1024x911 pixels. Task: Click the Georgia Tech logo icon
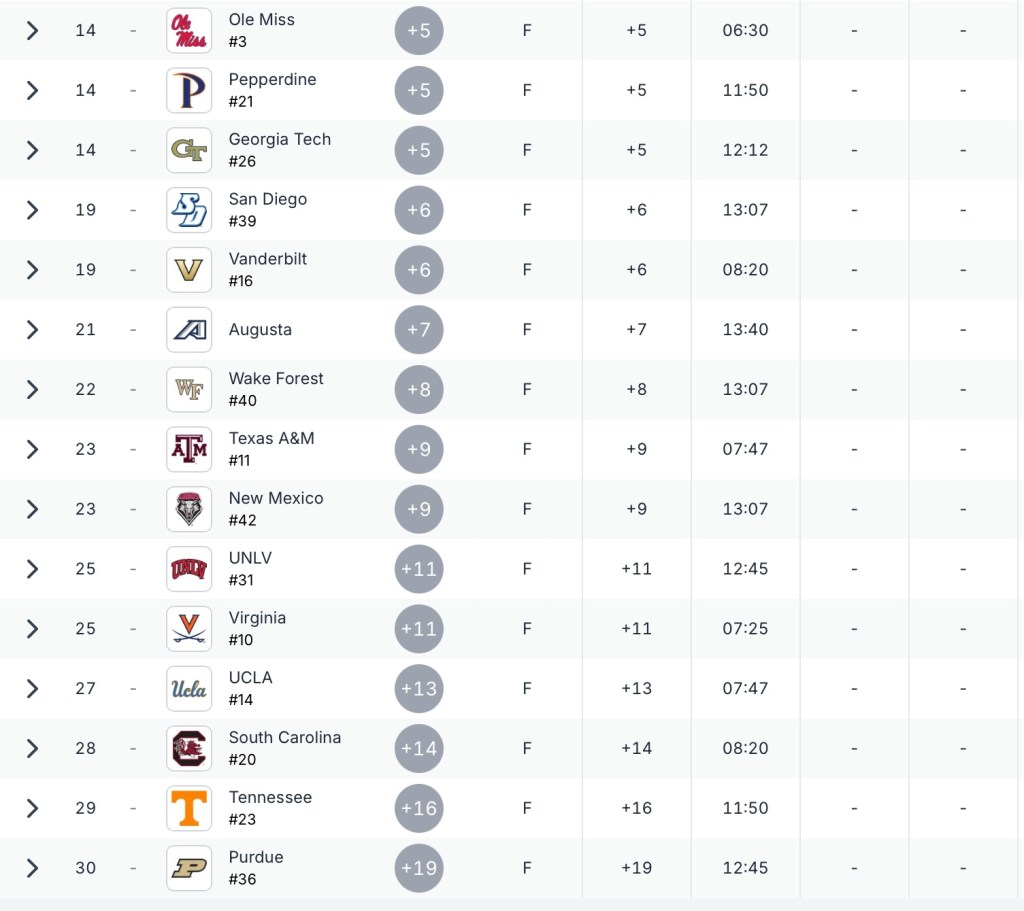tap(189, 150)
